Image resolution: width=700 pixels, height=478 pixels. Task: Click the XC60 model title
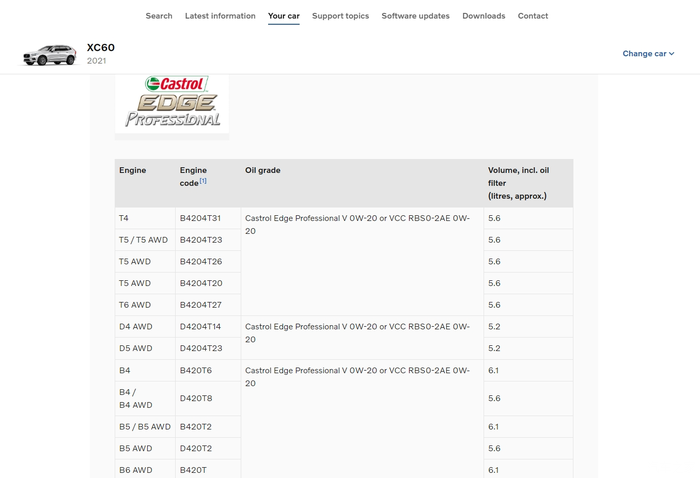click(101, 47)
